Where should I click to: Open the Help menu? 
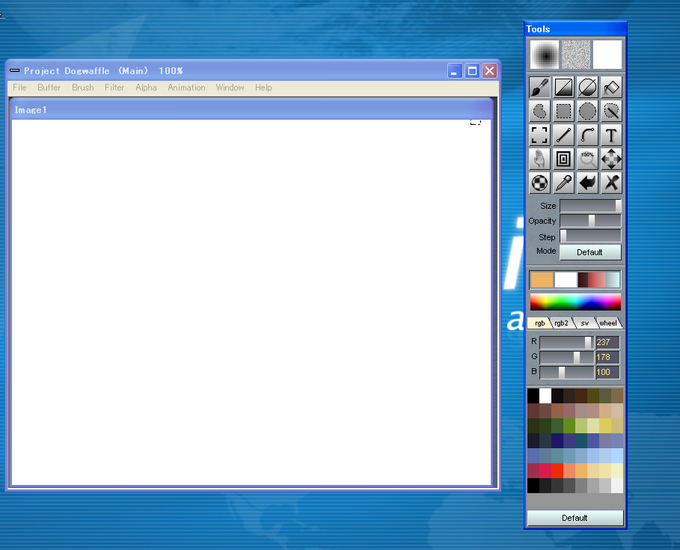(x=263, y=88)
